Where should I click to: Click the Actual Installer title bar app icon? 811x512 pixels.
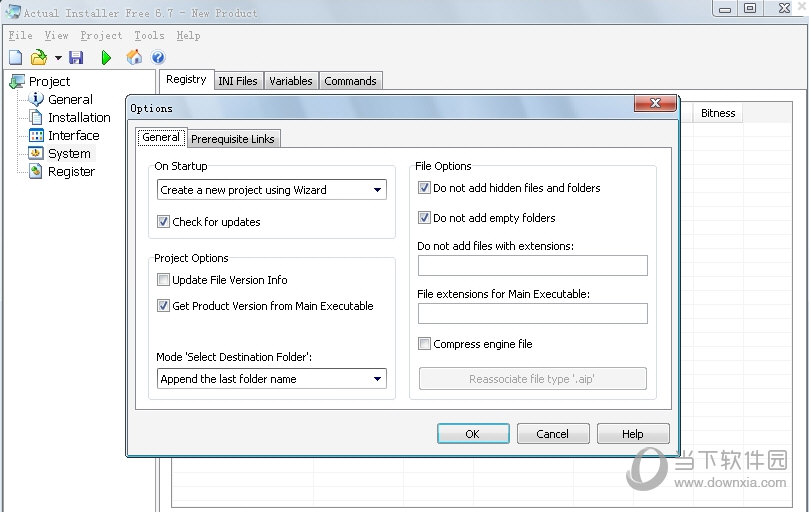pos(13,11)
